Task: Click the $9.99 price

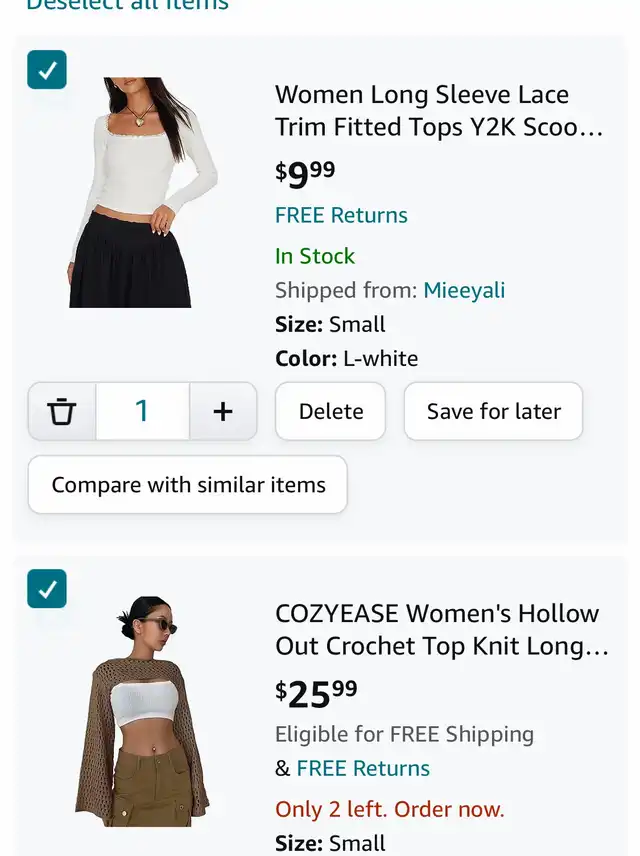Action: tap(305, 174)
